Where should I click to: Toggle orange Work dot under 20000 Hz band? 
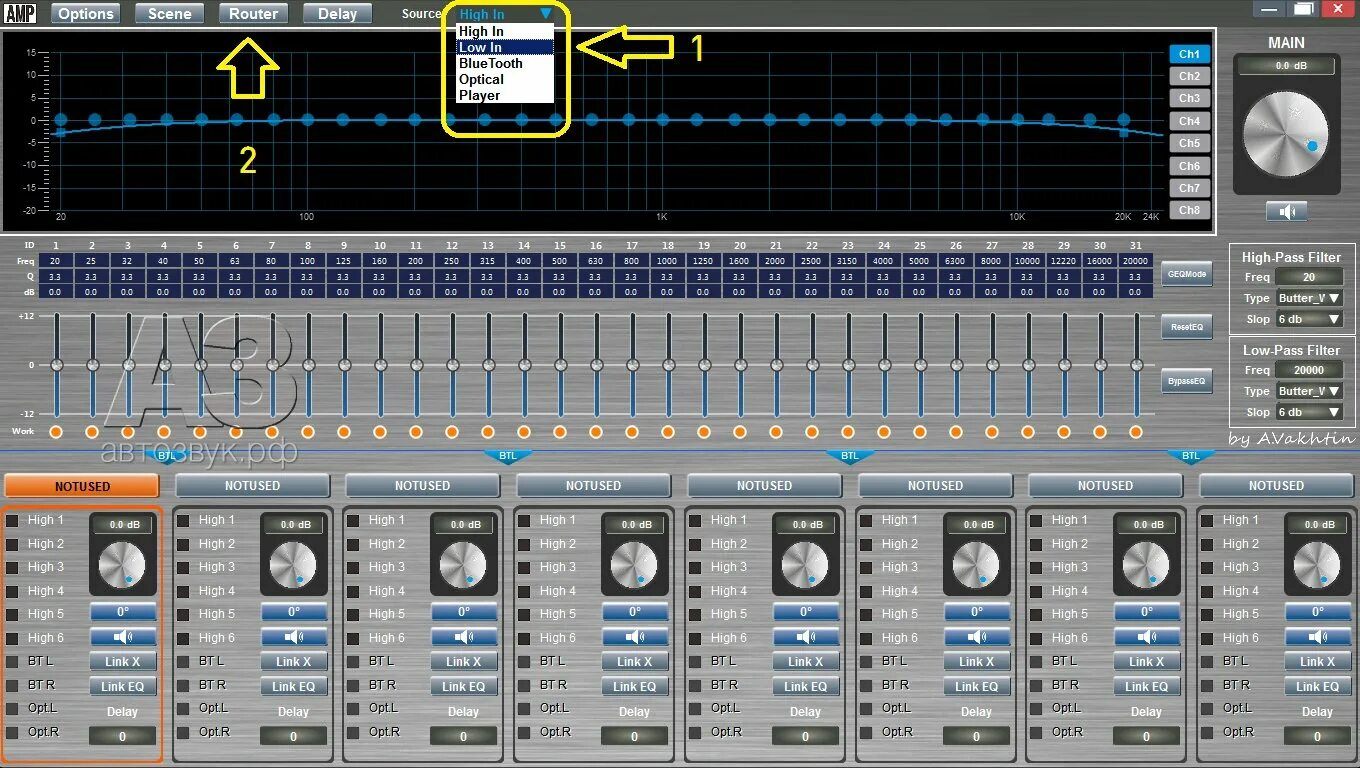click(1136, 432)
